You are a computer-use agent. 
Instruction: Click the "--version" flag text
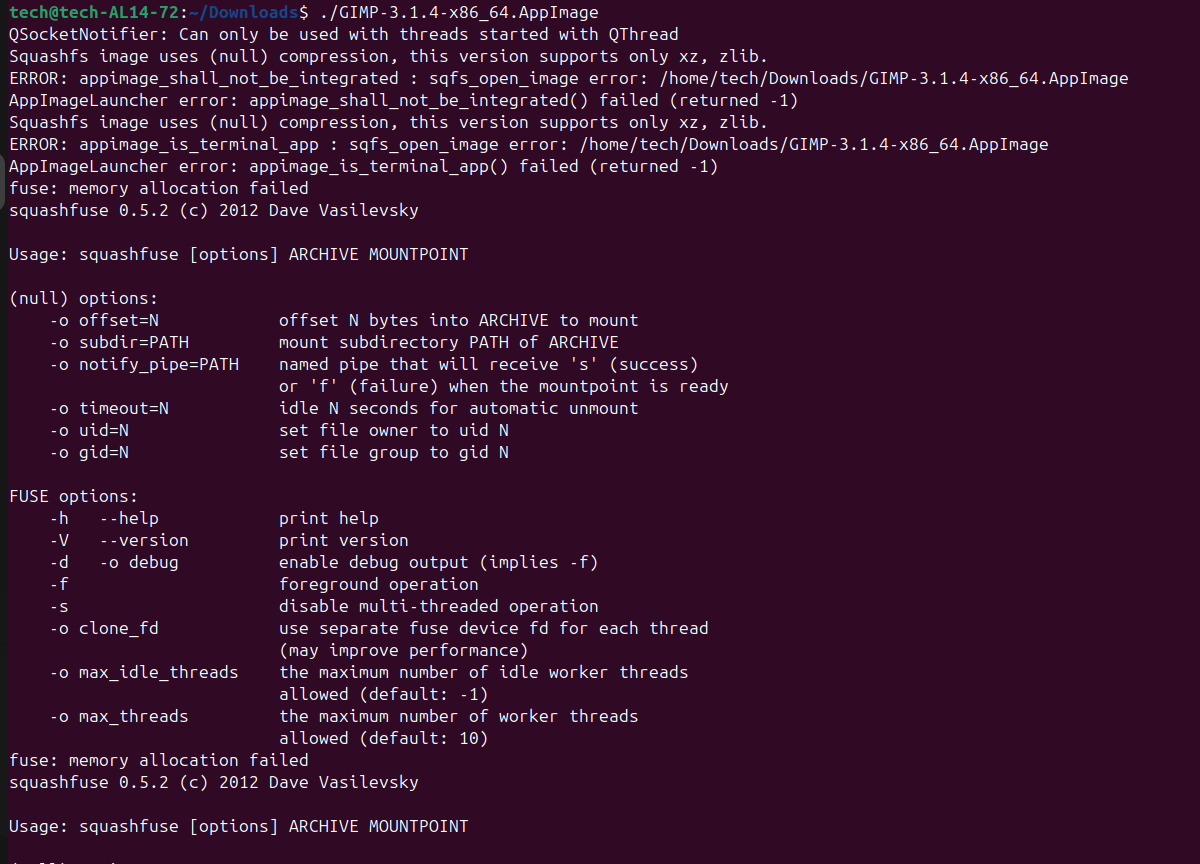(x=144, y=541)
